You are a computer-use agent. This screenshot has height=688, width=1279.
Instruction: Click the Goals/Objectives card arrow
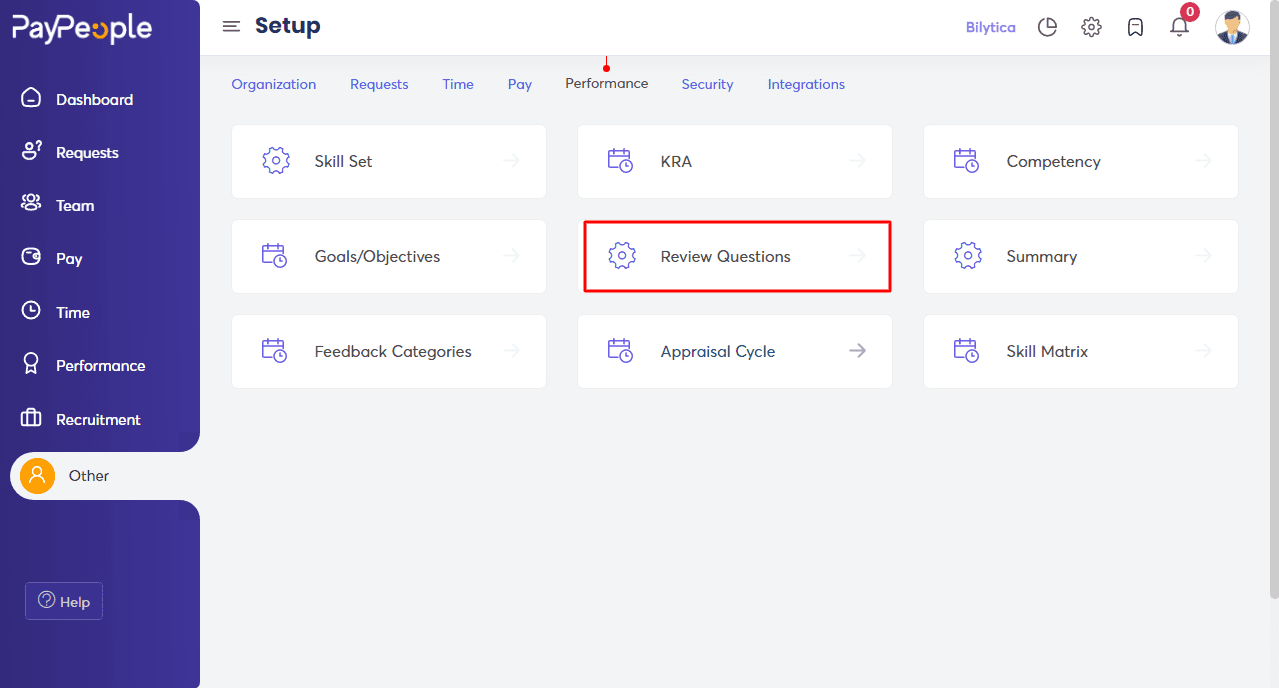click(x=512, y=255)
